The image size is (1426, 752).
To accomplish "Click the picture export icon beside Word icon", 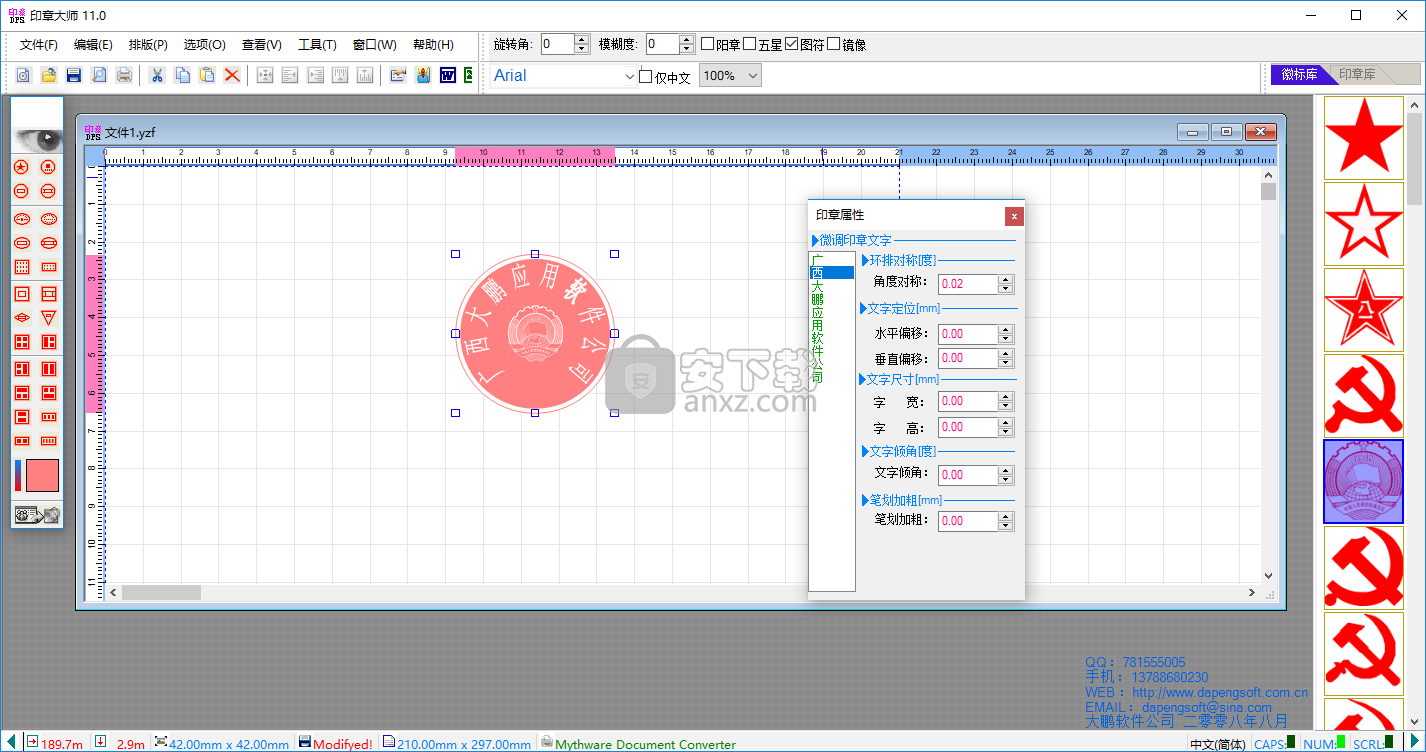I will [423, 75].
